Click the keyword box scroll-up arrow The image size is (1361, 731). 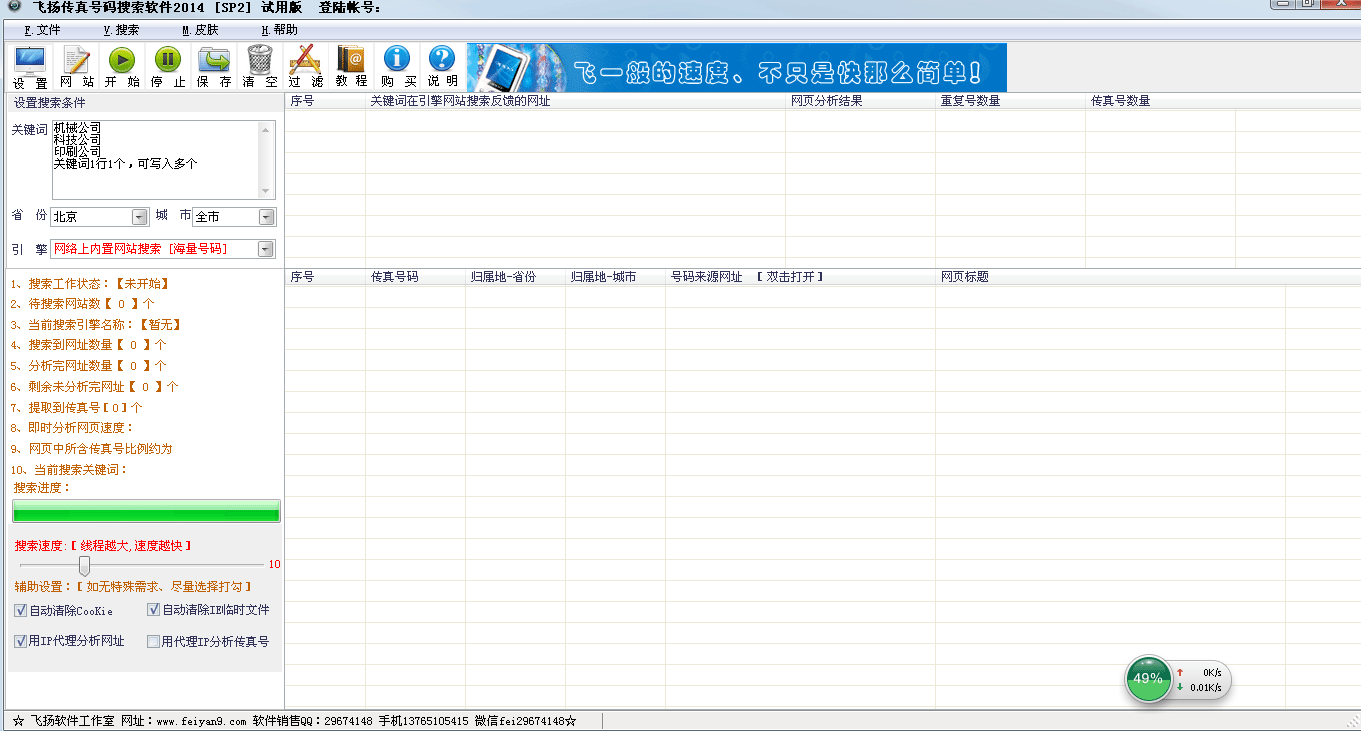coord(266,129)
